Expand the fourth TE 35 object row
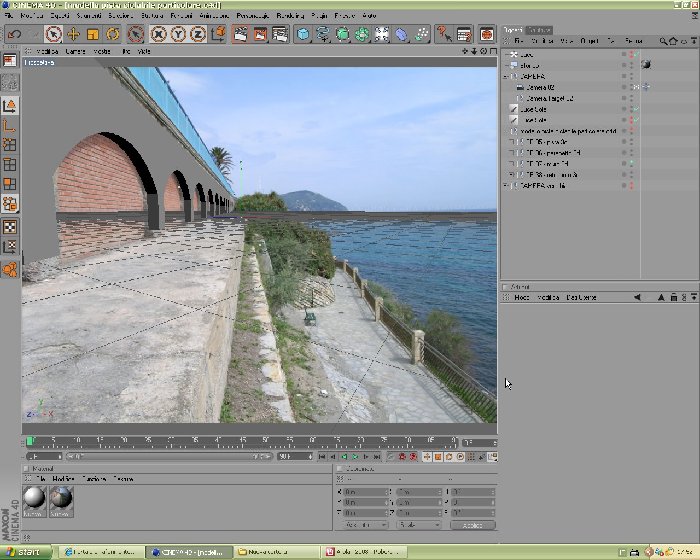This screenshot has height=560, width=700. pyautogui.click(x=512, y=175)
